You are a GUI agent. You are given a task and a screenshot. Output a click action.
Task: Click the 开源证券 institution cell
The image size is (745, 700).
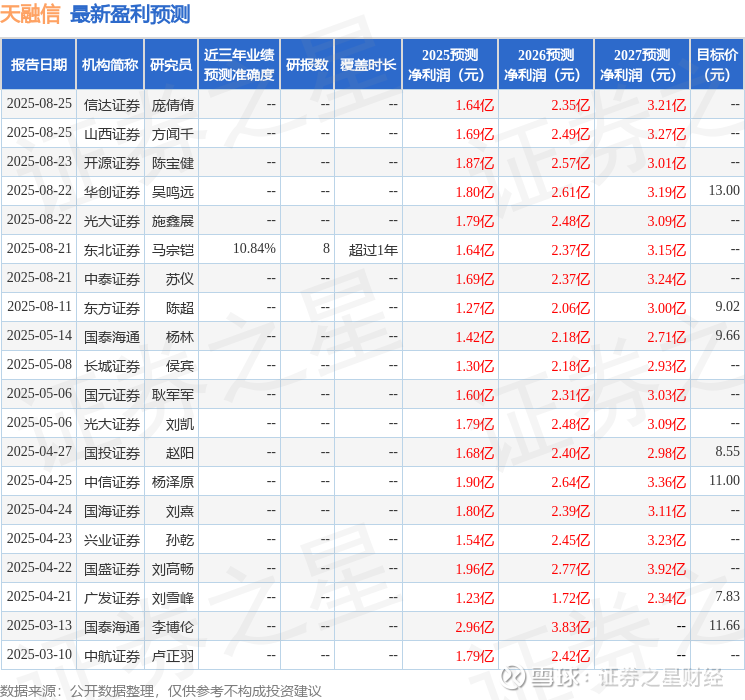(112, 163)
